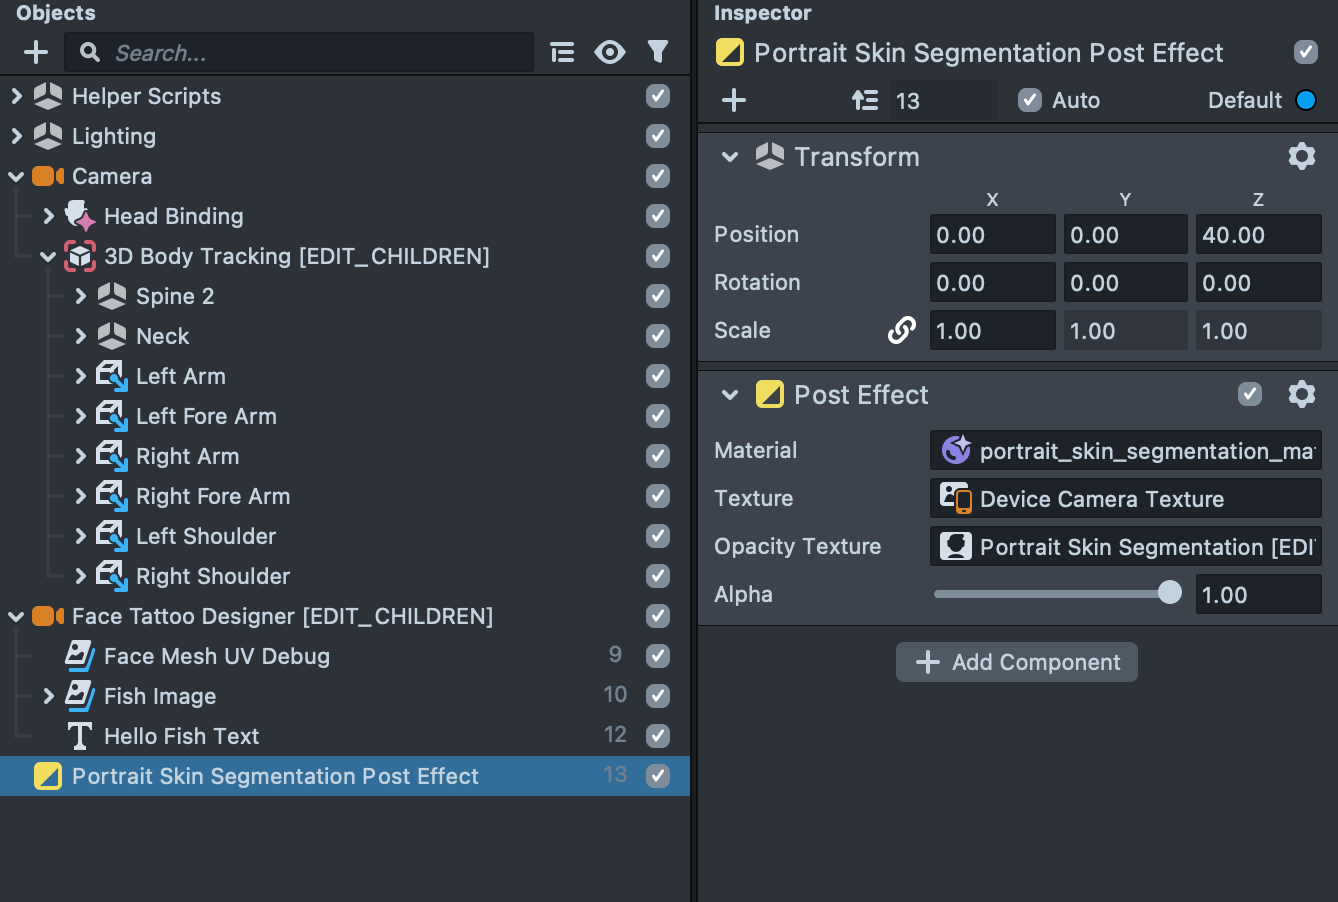Click the Alpha slider handle

coord(1169,593)
